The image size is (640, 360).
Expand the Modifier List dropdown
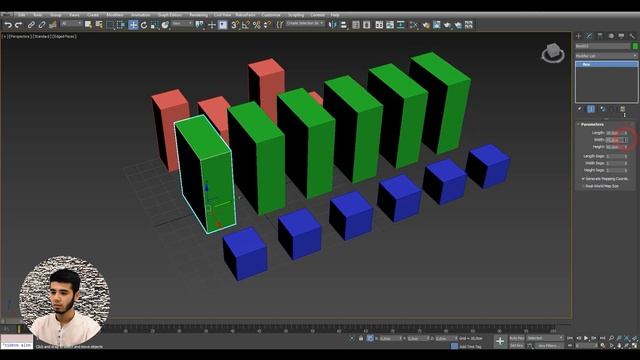606,56
